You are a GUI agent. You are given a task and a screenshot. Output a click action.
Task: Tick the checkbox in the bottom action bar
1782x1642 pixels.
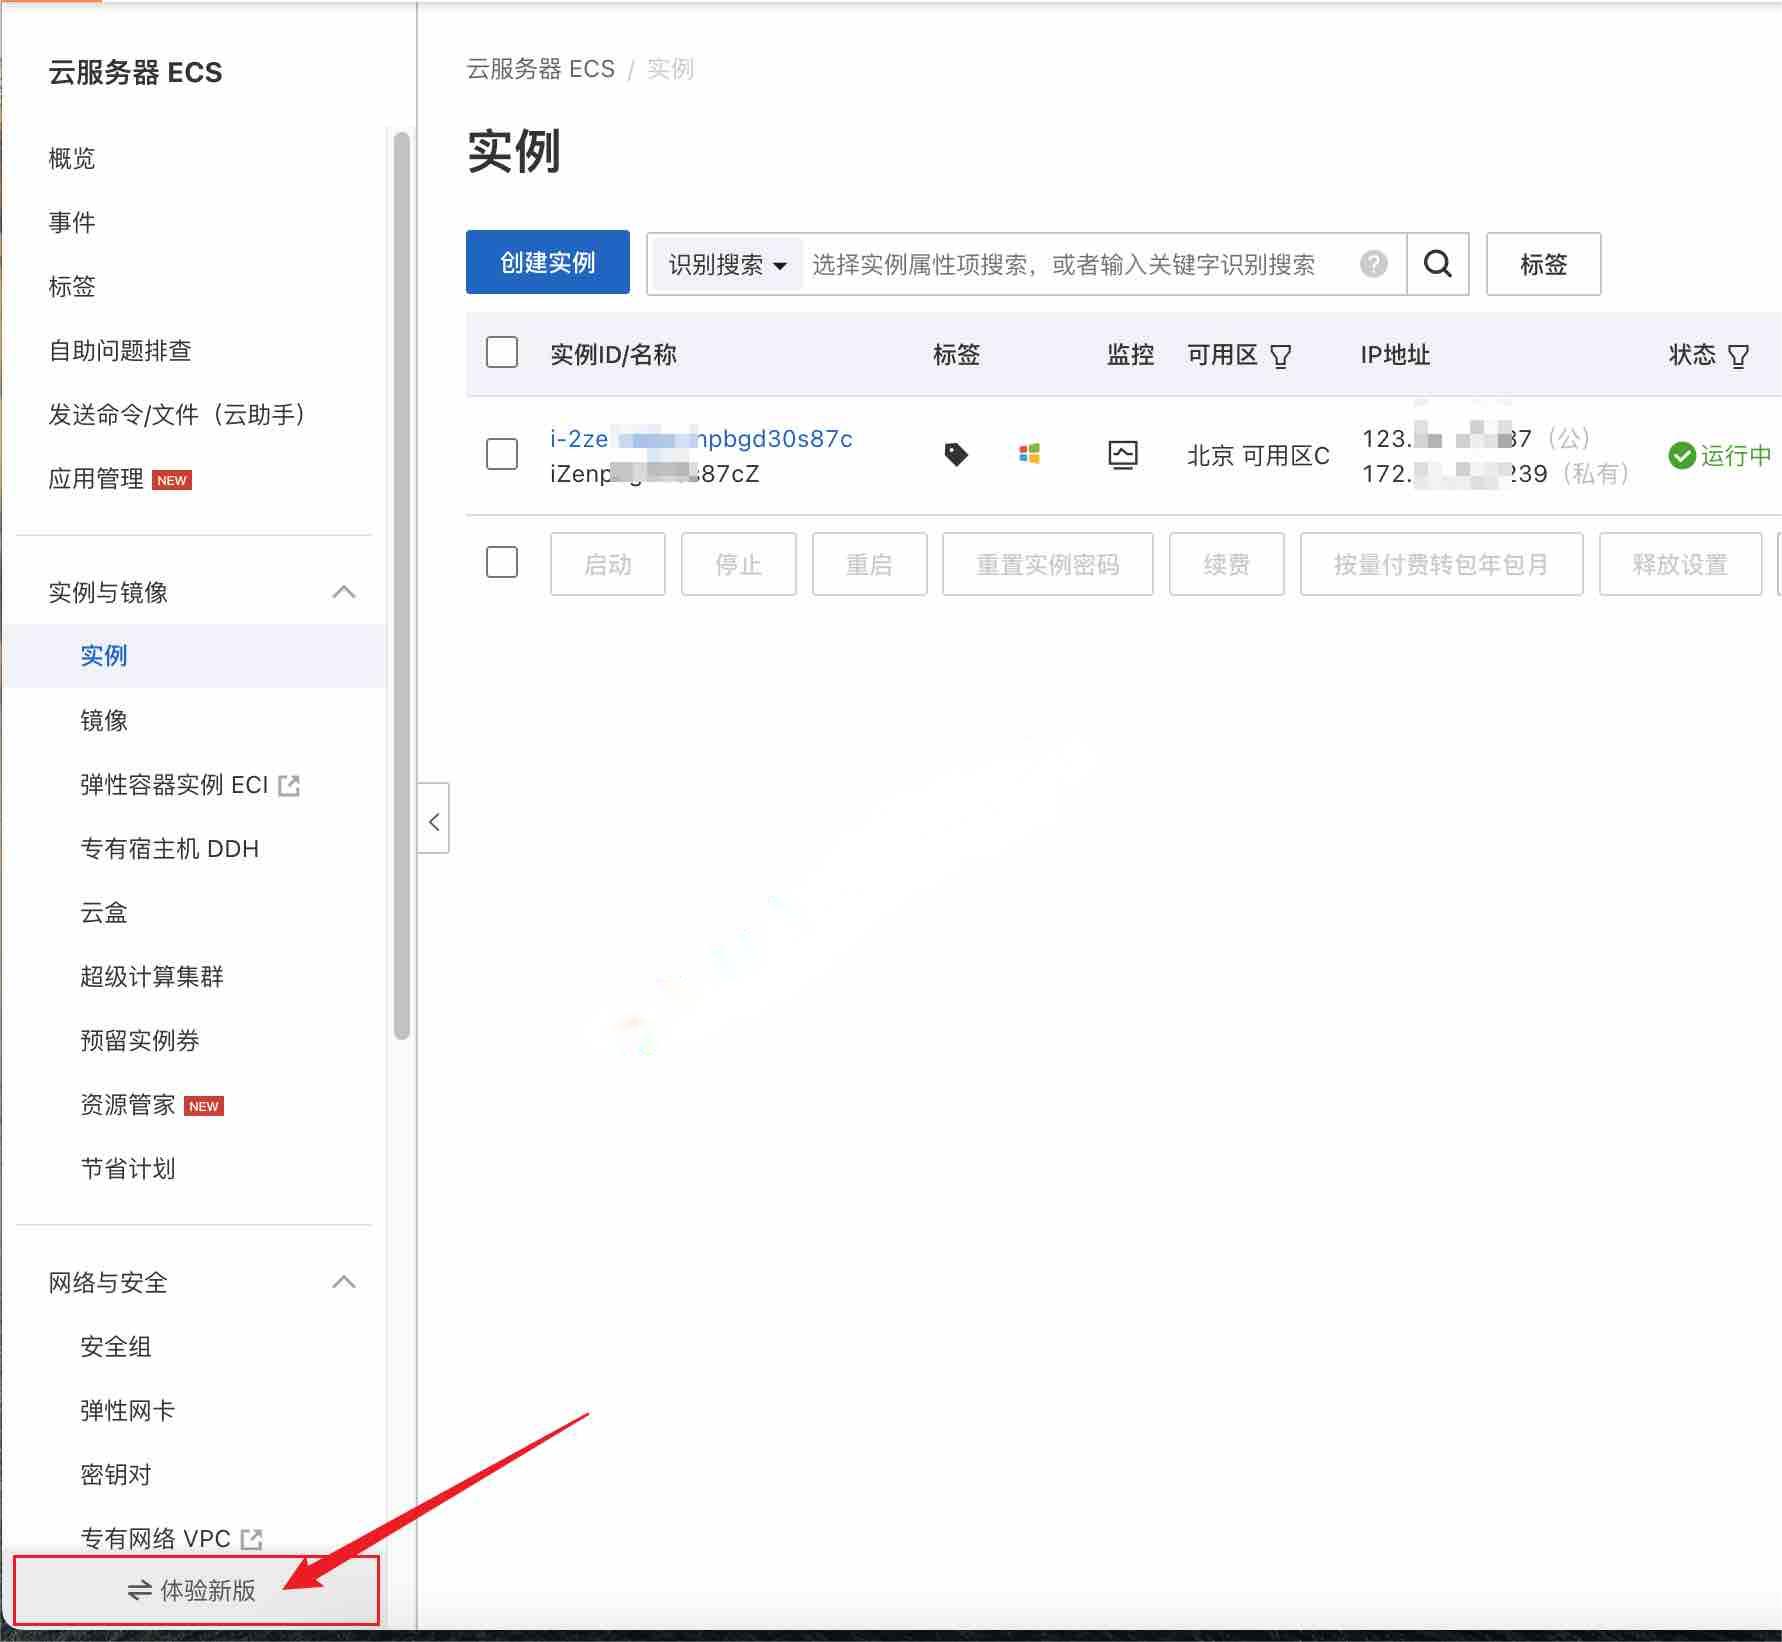(x=501, y=562)
